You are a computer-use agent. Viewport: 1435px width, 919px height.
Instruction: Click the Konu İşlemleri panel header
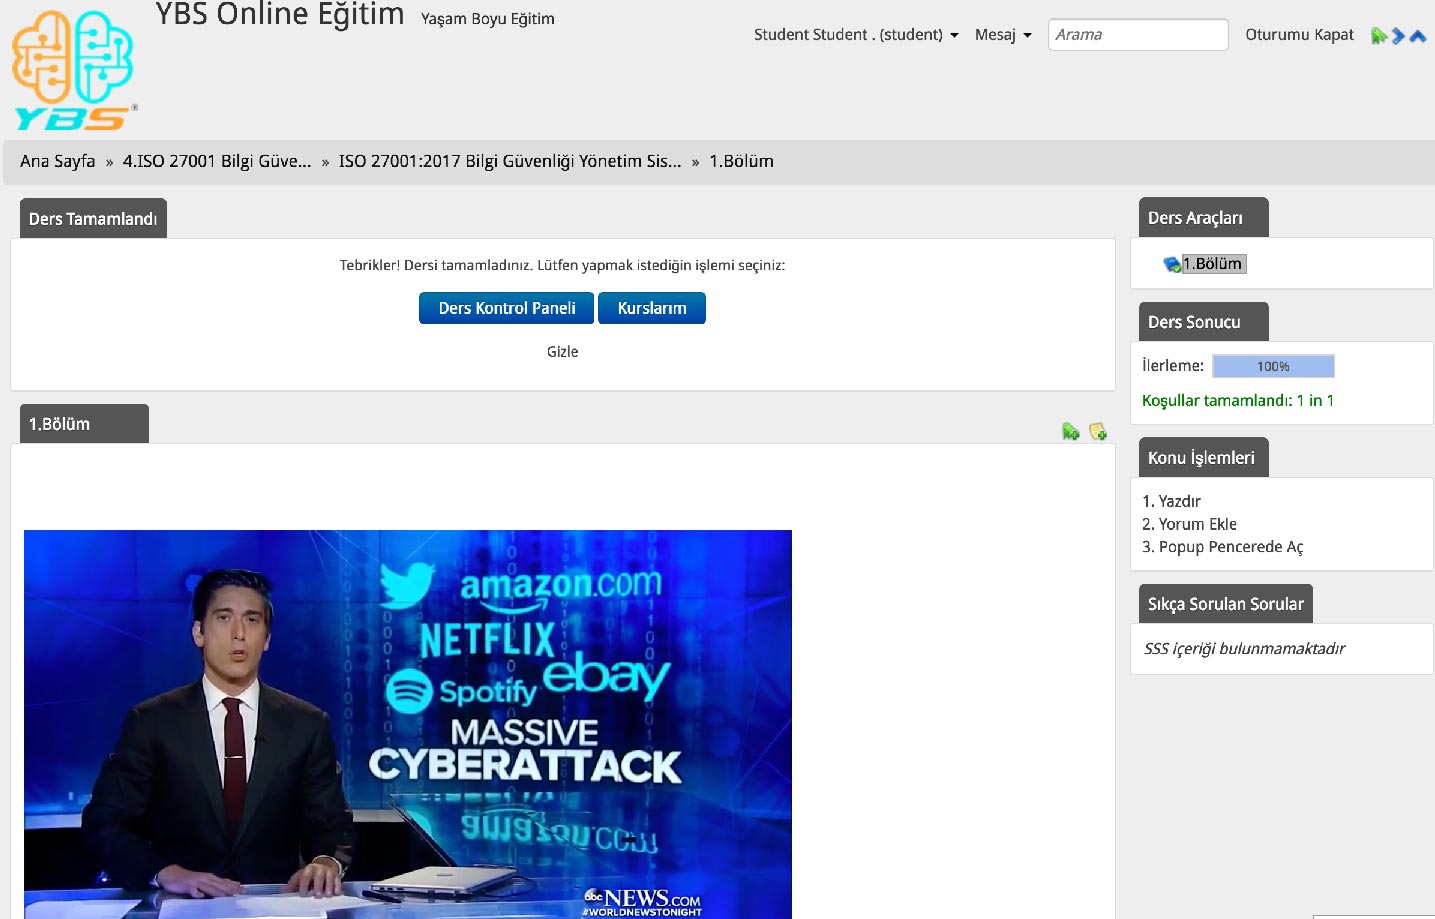pyautogui.click(x=1203, y=457)
